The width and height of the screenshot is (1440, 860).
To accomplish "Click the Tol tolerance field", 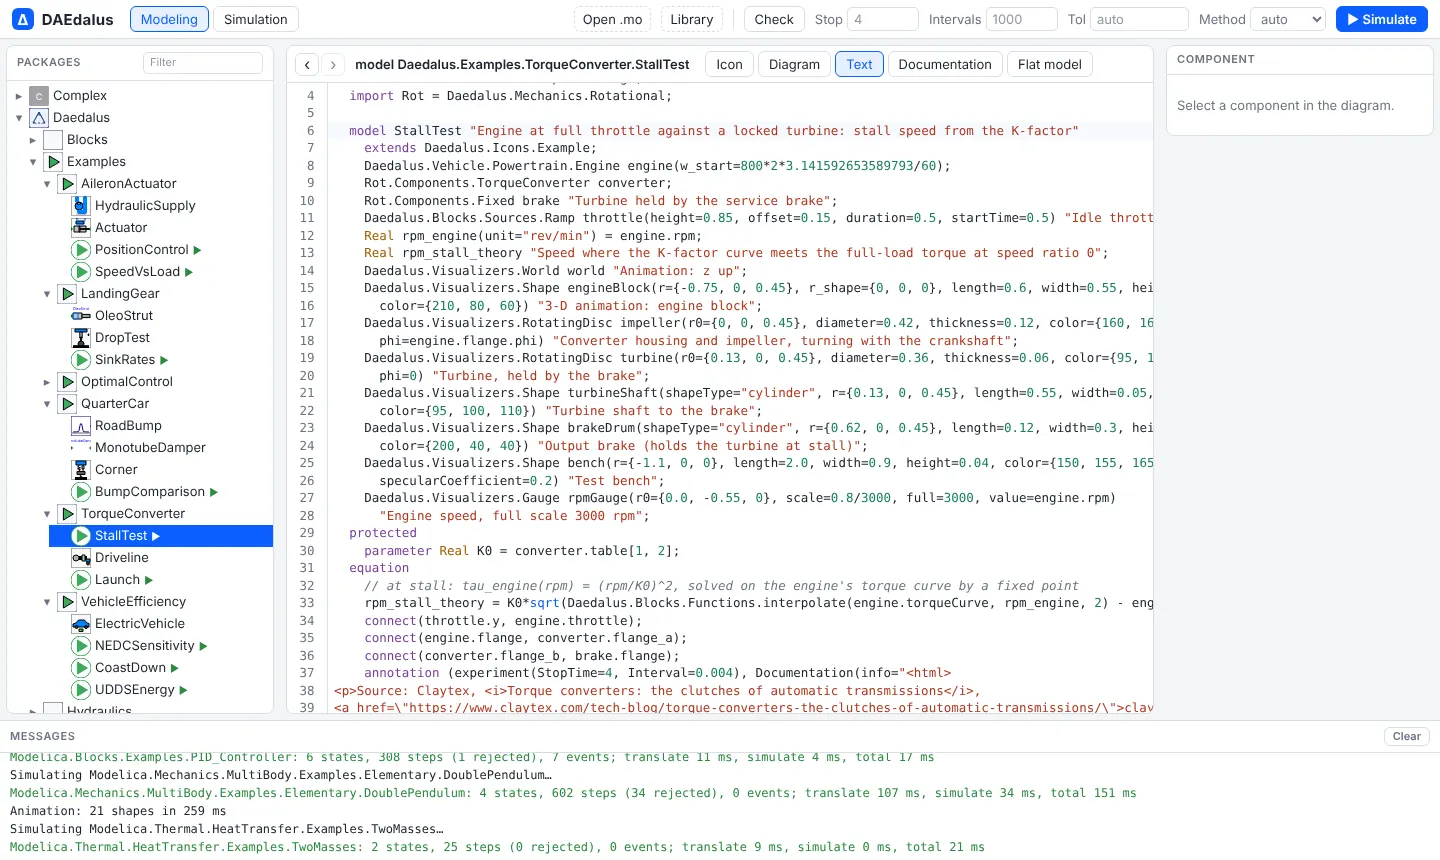I will click(x=1139, y=19).
